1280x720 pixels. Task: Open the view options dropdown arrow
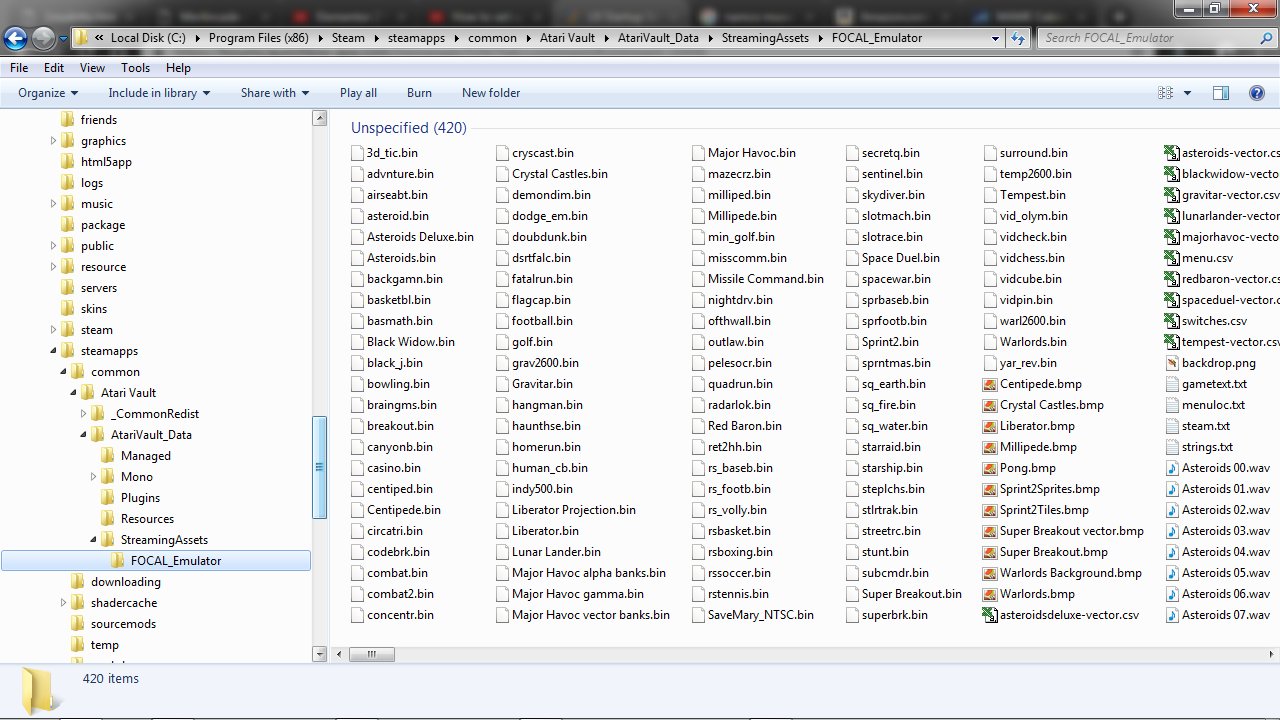(x=1187, y=93)
